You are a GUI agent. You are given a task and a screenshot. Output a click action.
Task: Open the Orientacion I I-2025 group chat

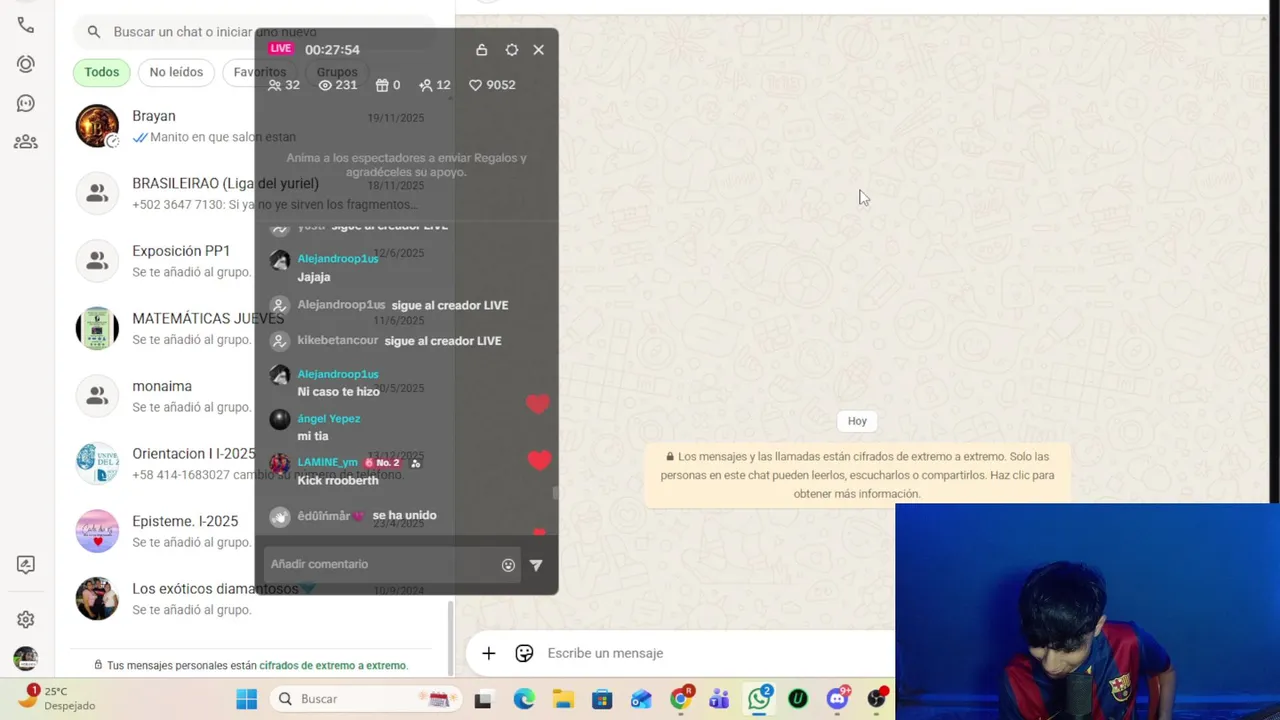(255, 463)
